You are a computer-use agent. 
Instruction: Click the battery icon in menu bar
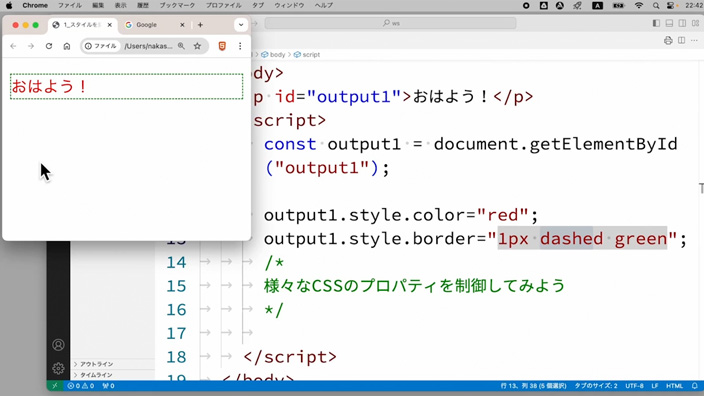tap(619, 5)
